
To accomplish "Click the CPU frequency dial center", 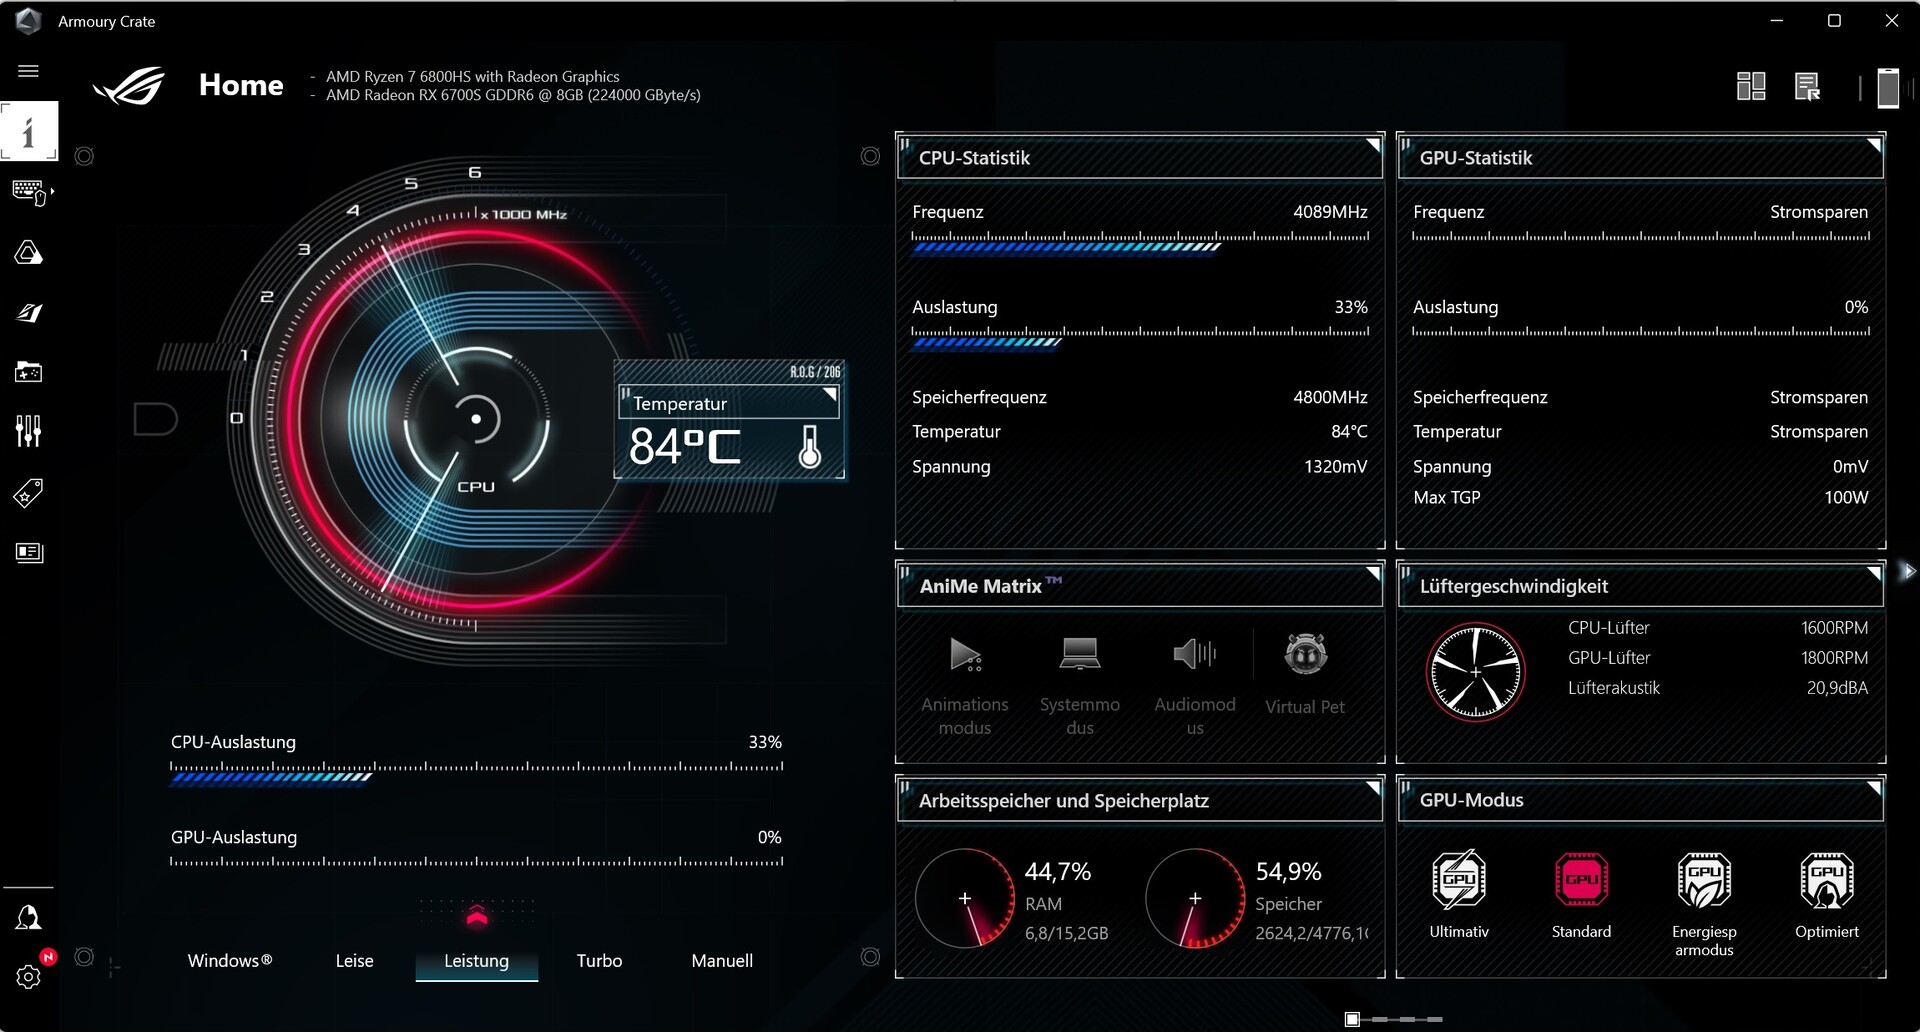I will point(476,419).
